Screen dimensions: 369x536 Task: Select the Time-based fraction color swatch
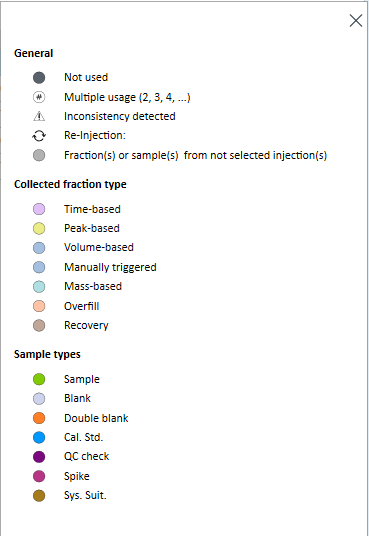(39, 209)
